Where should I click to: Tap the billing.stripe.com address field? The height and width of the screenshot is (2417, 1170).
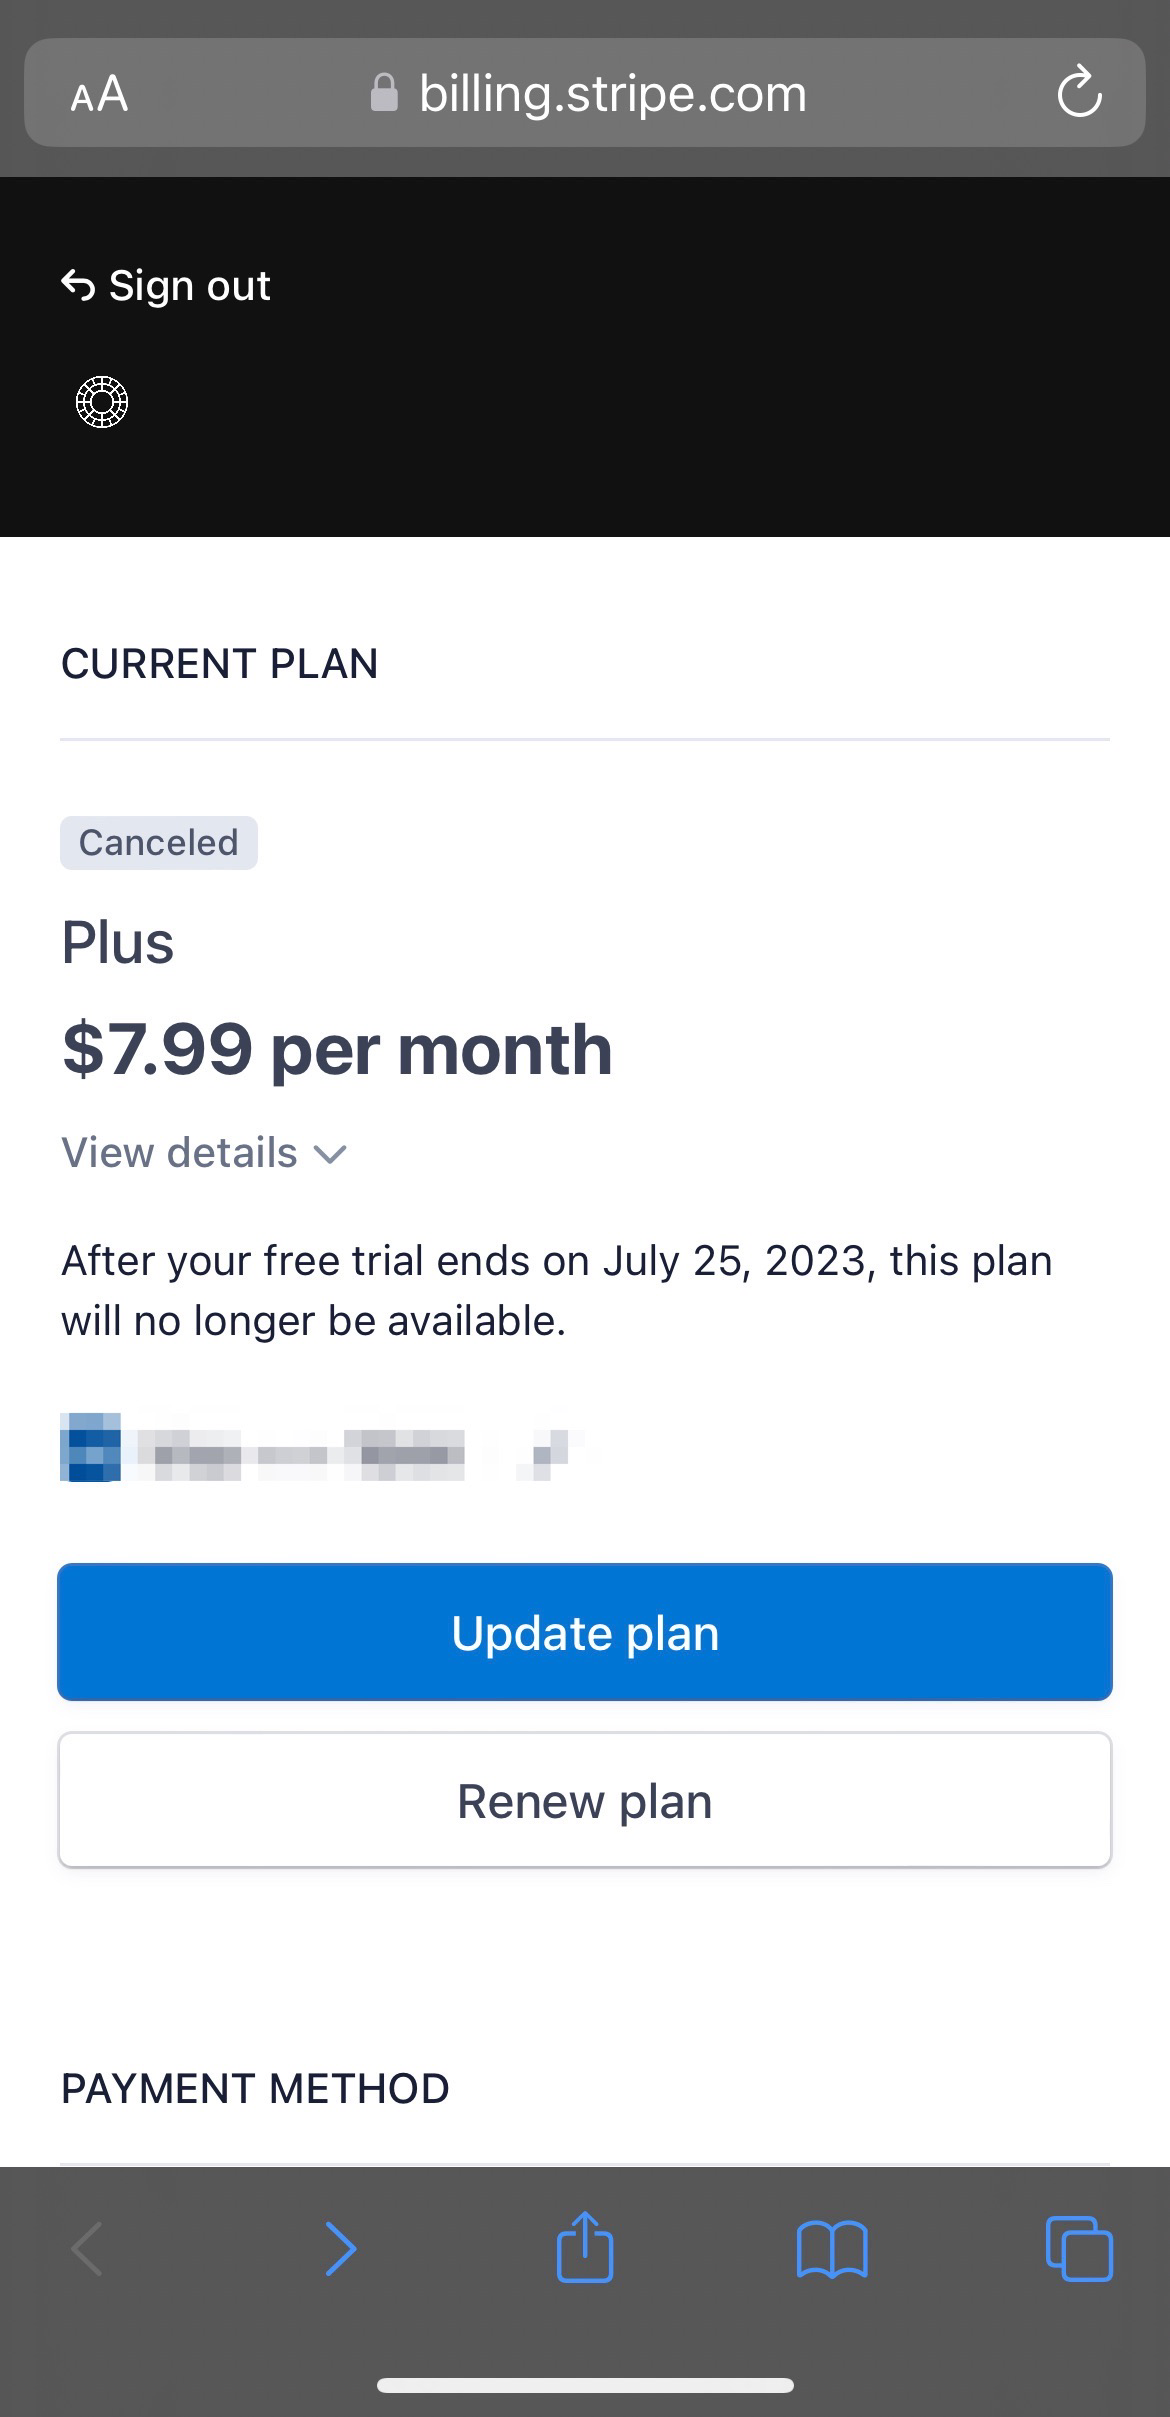pyautogui.click(x=585, y=93)
